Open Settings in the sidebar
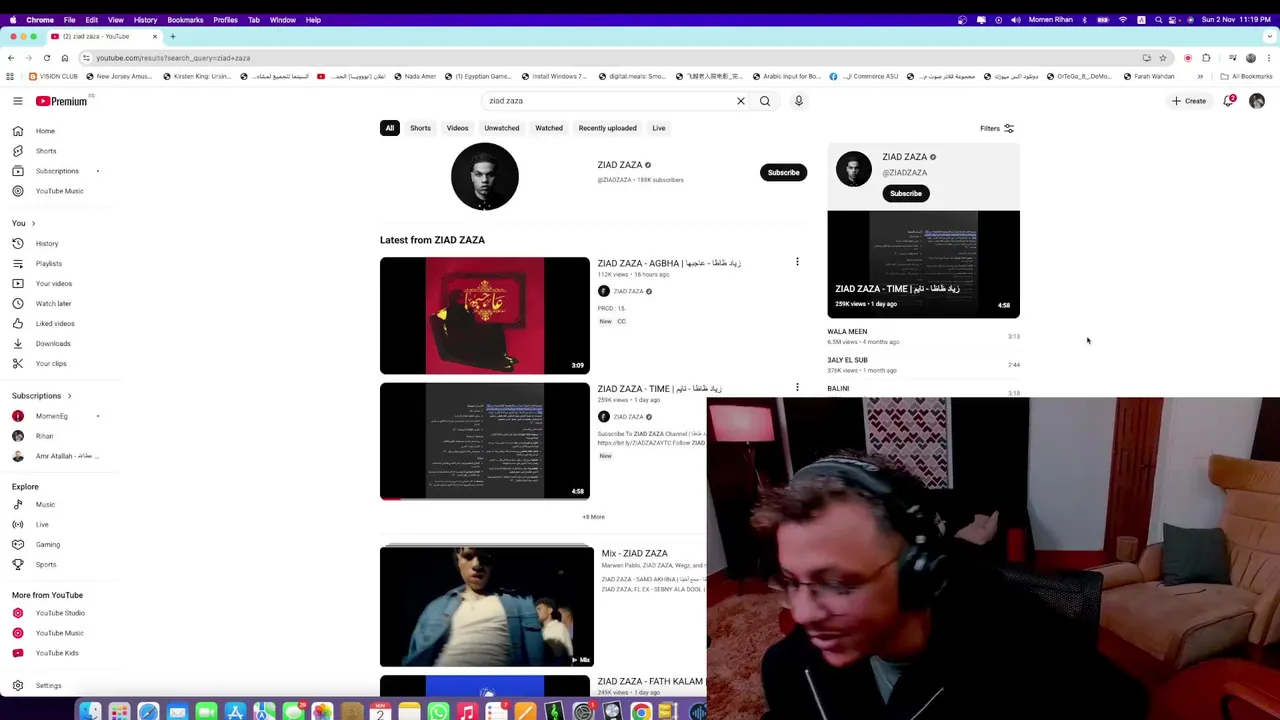This screenshot has height=720, width=1280. (x=48, y=685)
